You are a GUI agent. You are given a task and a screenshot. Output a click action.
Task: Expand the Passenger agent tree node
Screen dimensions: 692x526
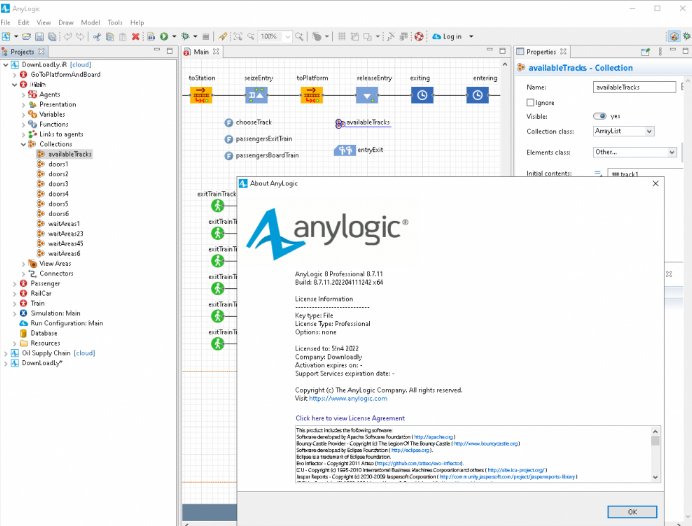pyautogui.click(x=15, y=284)
